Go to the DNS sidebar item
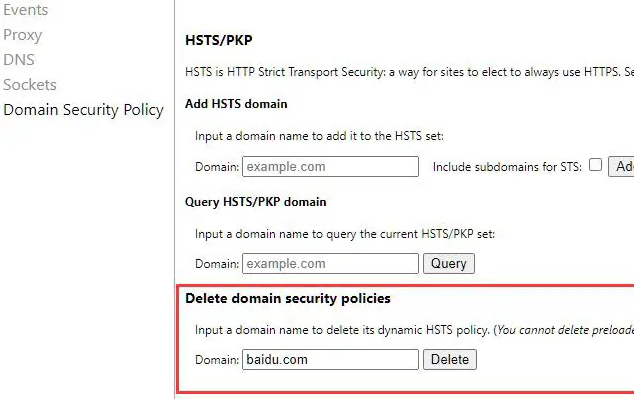This screenshot has width=634, height=399. coord(19,60)
